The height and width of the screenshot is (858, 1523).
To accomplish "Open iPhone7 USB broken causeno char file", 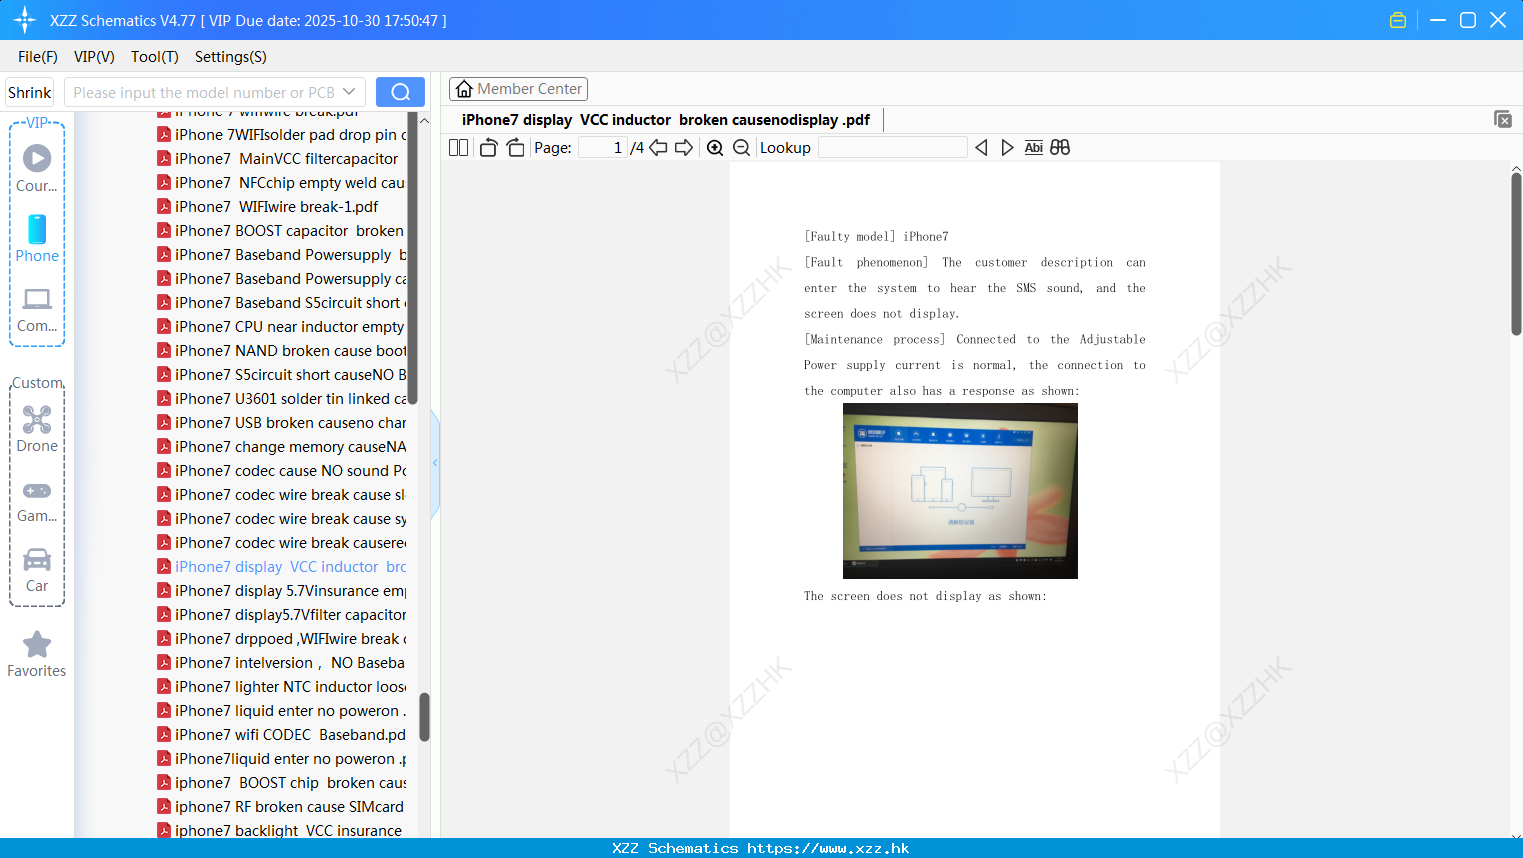I will point(282,423).
